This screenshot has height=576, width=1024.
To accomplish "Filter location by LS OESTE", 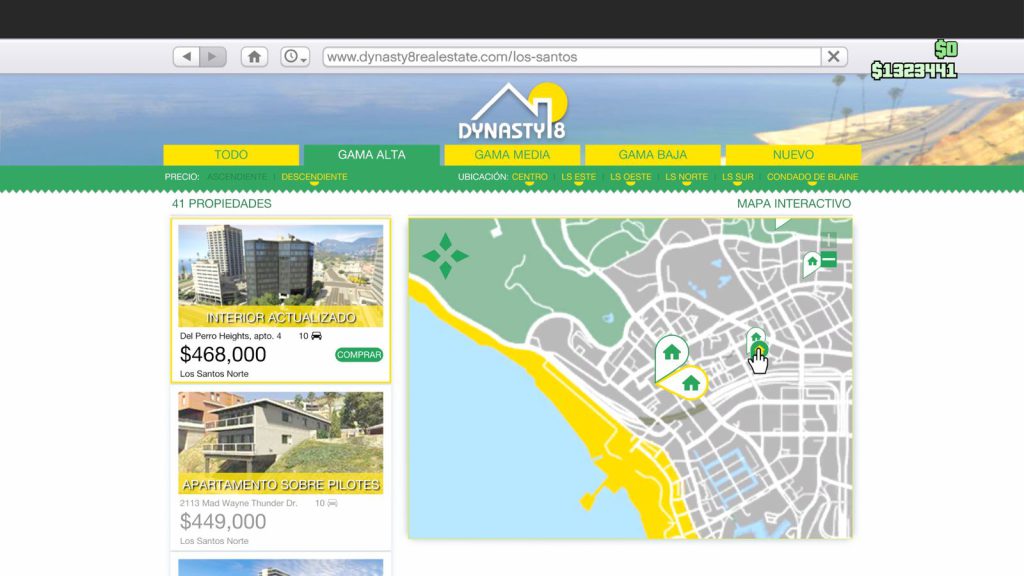I will click(631, 177).
